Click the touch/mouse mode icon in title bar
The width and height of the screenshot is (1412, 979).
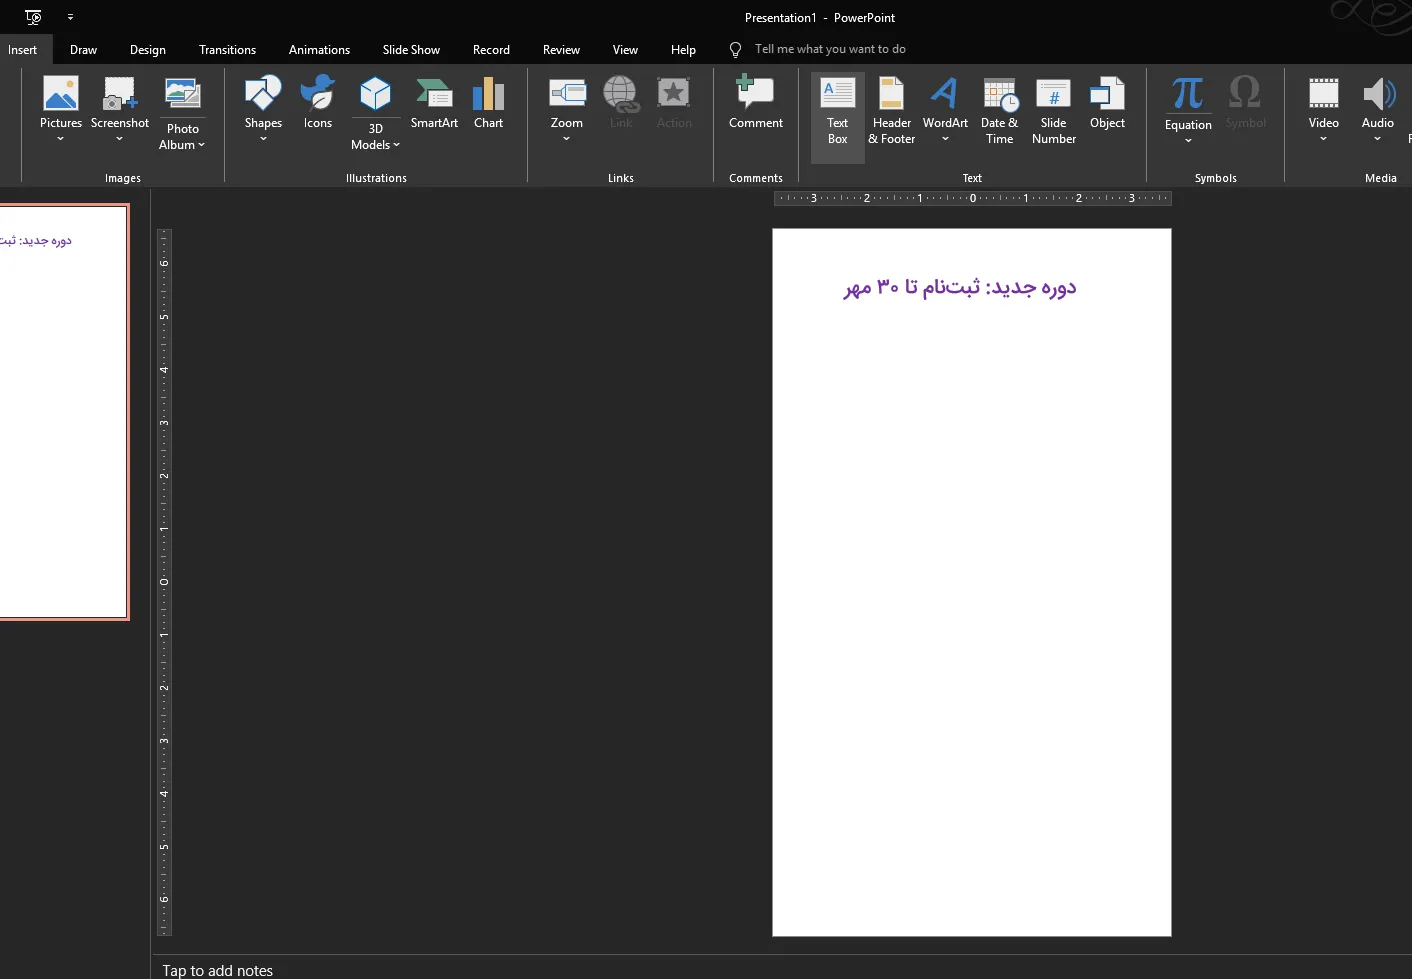point(33,17)
